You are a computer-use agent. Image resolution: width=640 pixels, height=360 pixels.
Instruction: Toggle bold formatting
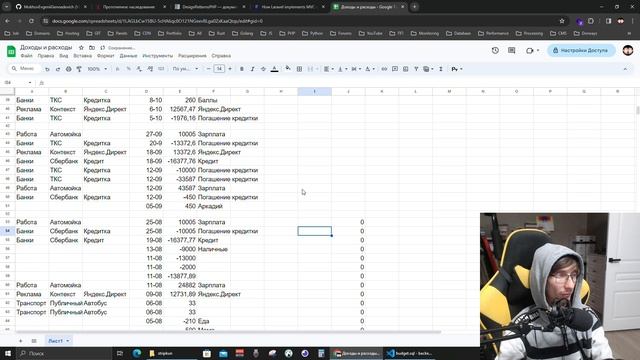(x=242, y=69)
